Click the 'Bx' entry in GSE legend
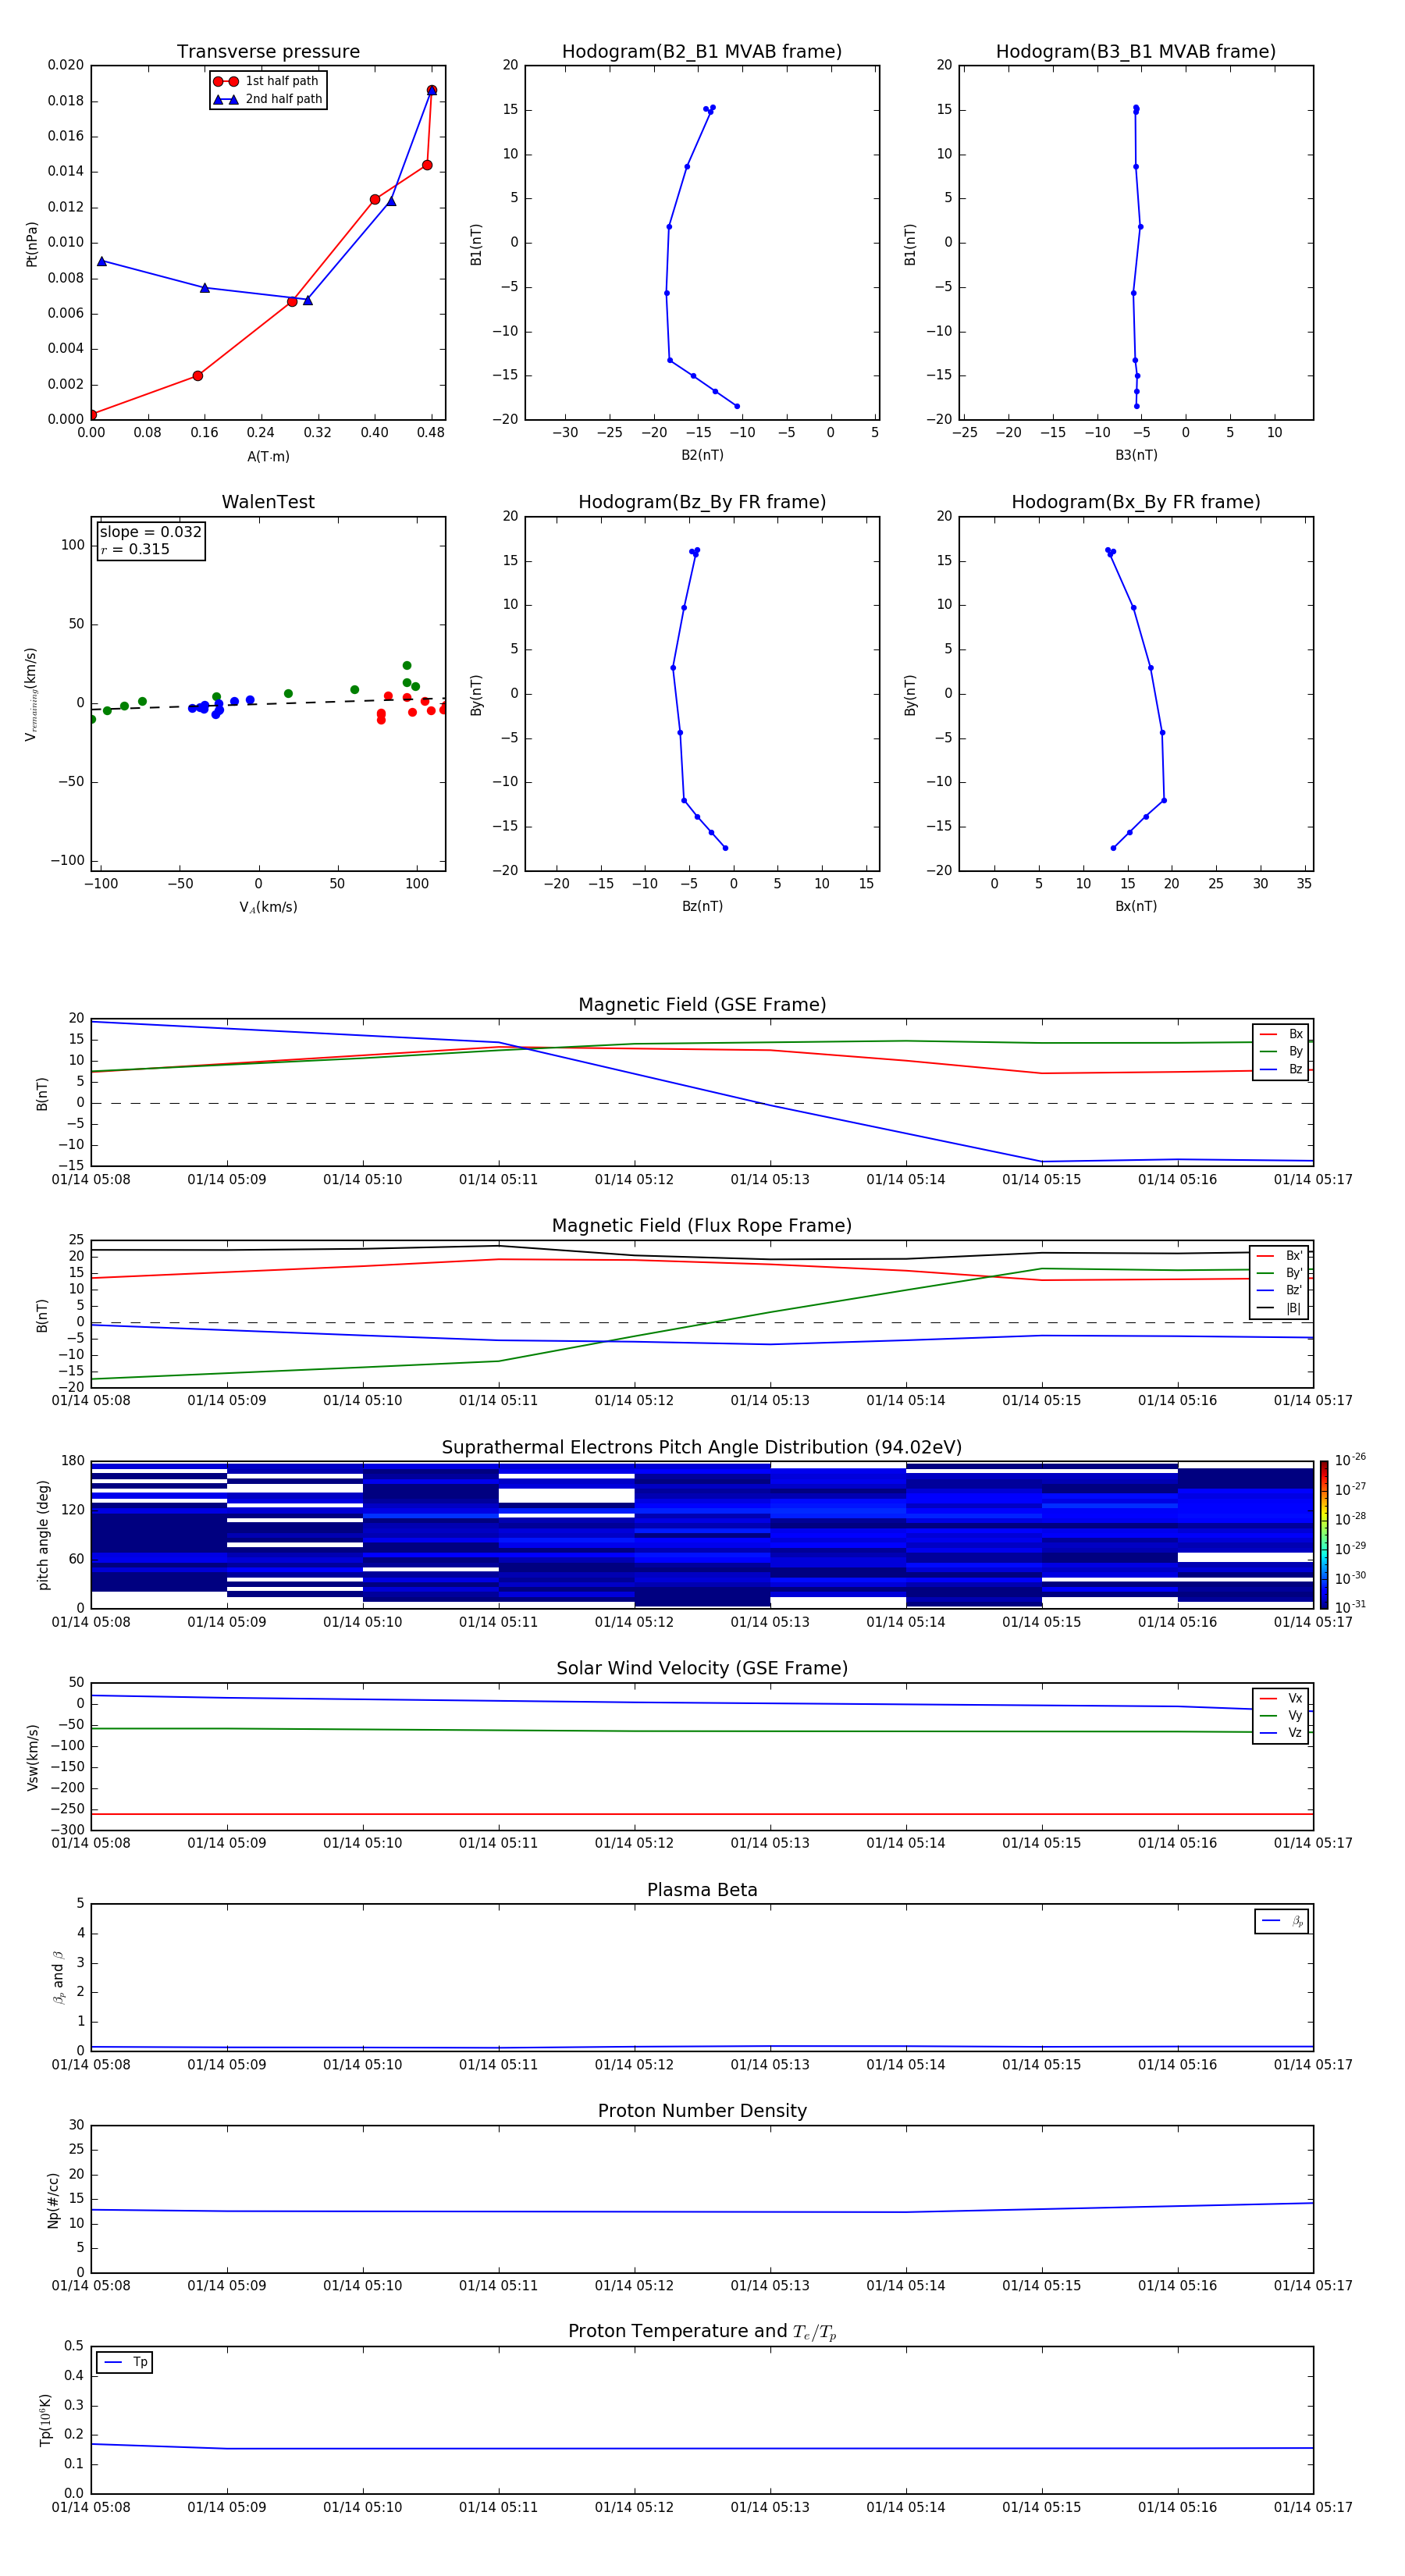The height and width of the screenshot is (2576, 1405). (1281, 1034)
